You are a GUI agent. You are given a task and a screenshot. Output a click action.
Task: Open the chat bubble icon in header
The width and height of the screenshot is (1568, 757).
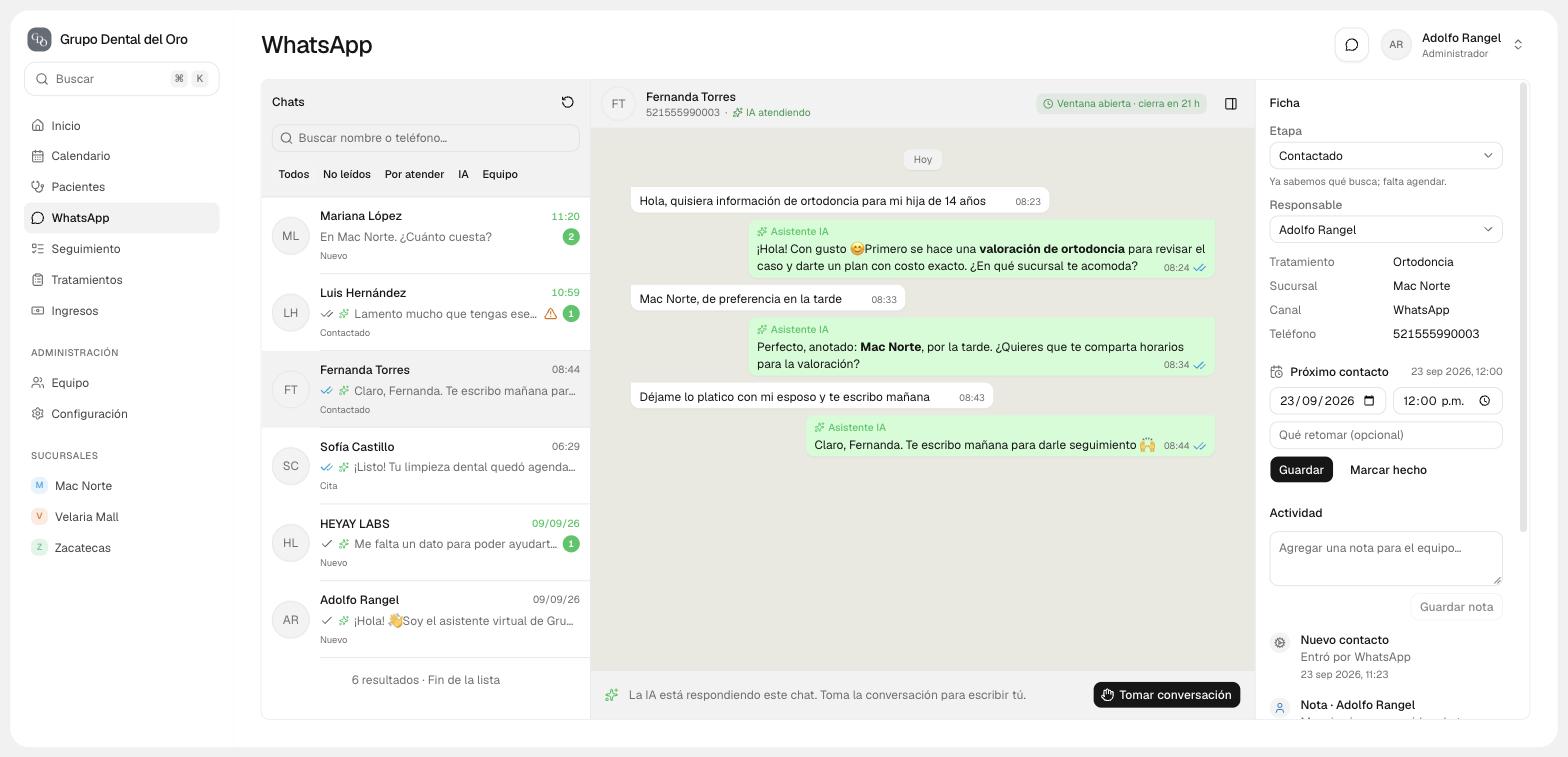(x=1351, y=44)
